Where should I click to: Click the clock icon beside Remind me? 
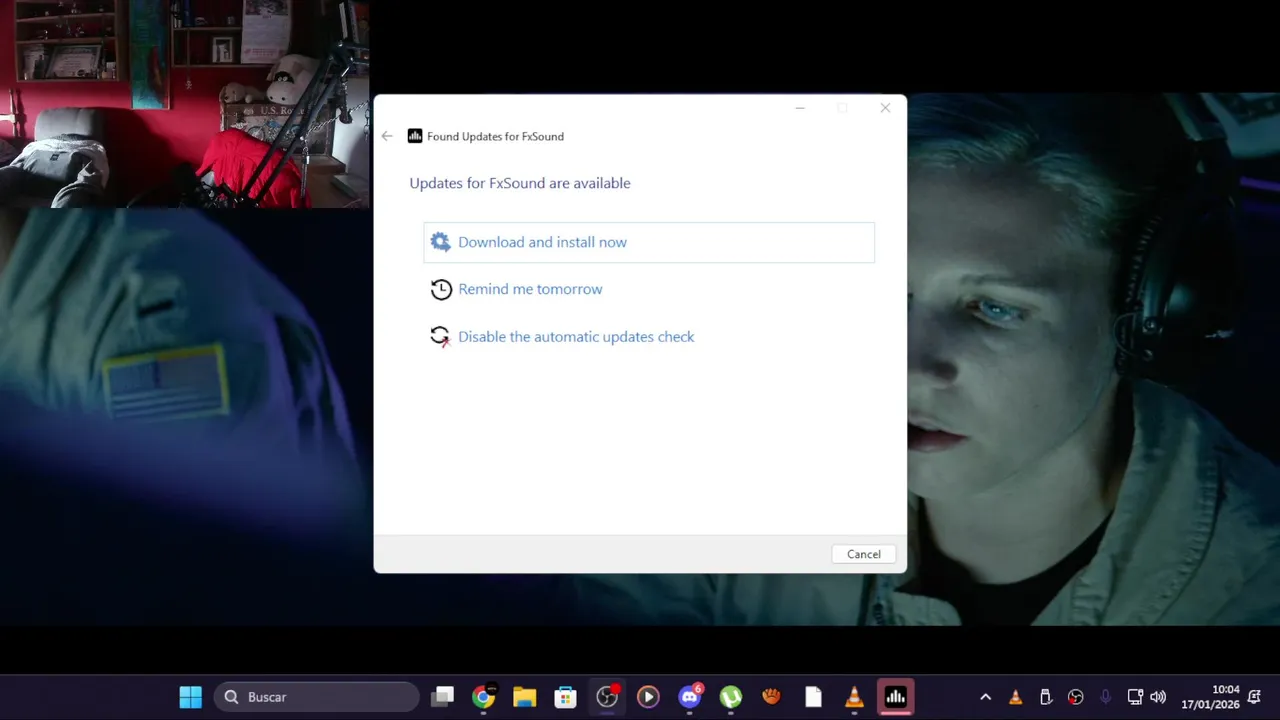click(441, 290)
